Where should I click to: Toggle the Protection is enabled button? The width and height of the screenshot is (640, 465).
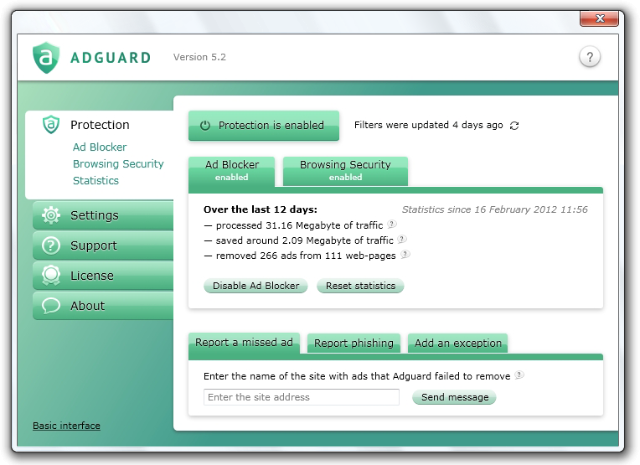(264, 125)
